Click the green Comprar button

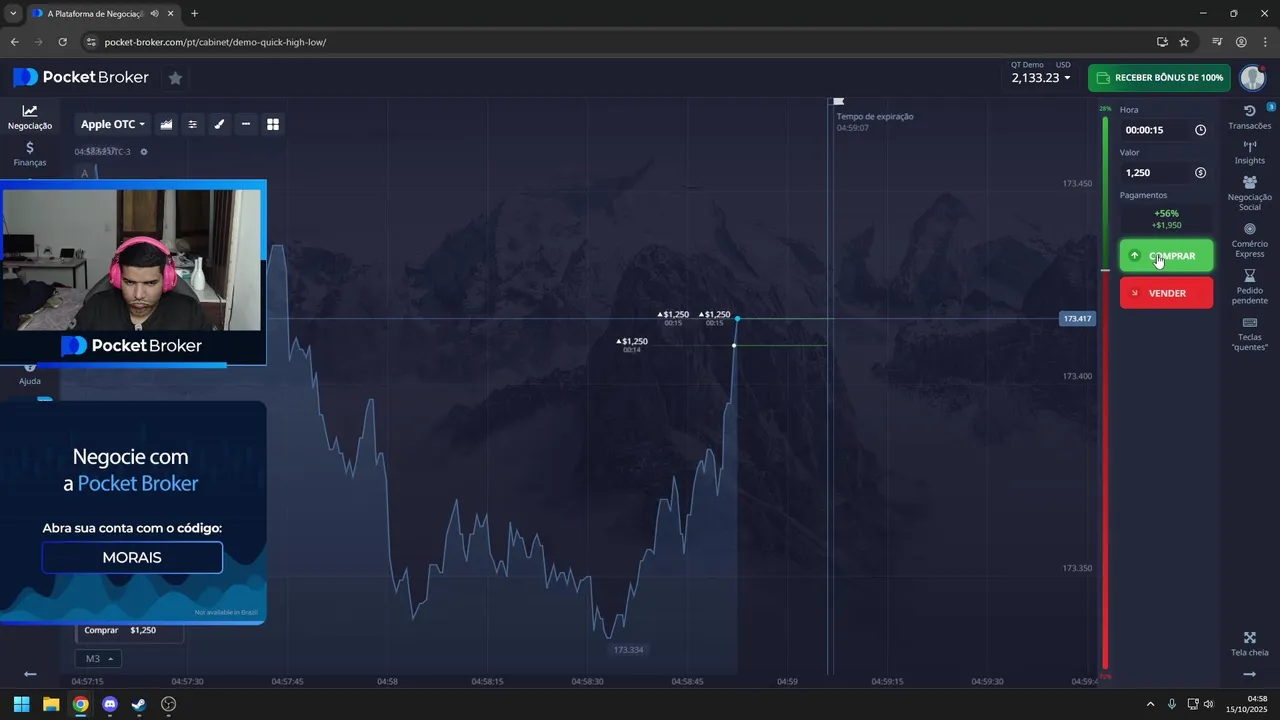pos(1166,255)
